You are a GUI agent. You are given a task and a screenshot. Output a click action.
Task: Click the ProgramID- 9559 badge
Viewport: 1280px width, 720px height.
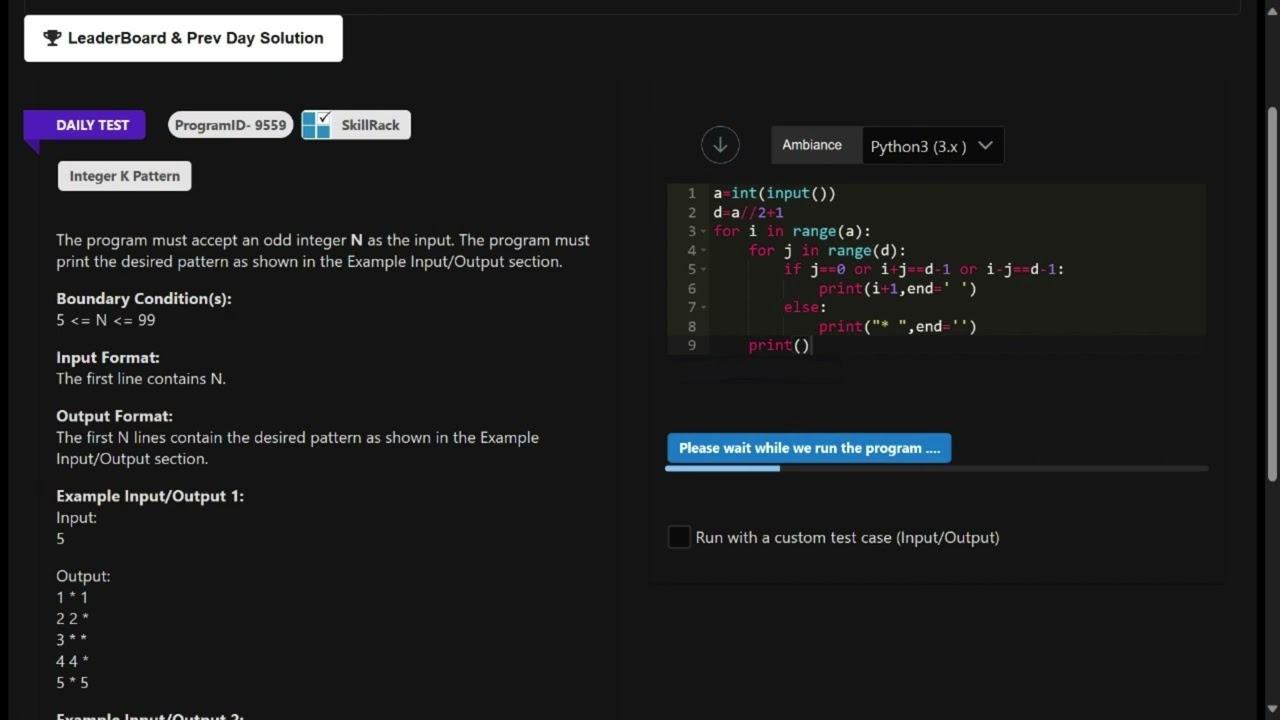(230, 125)
